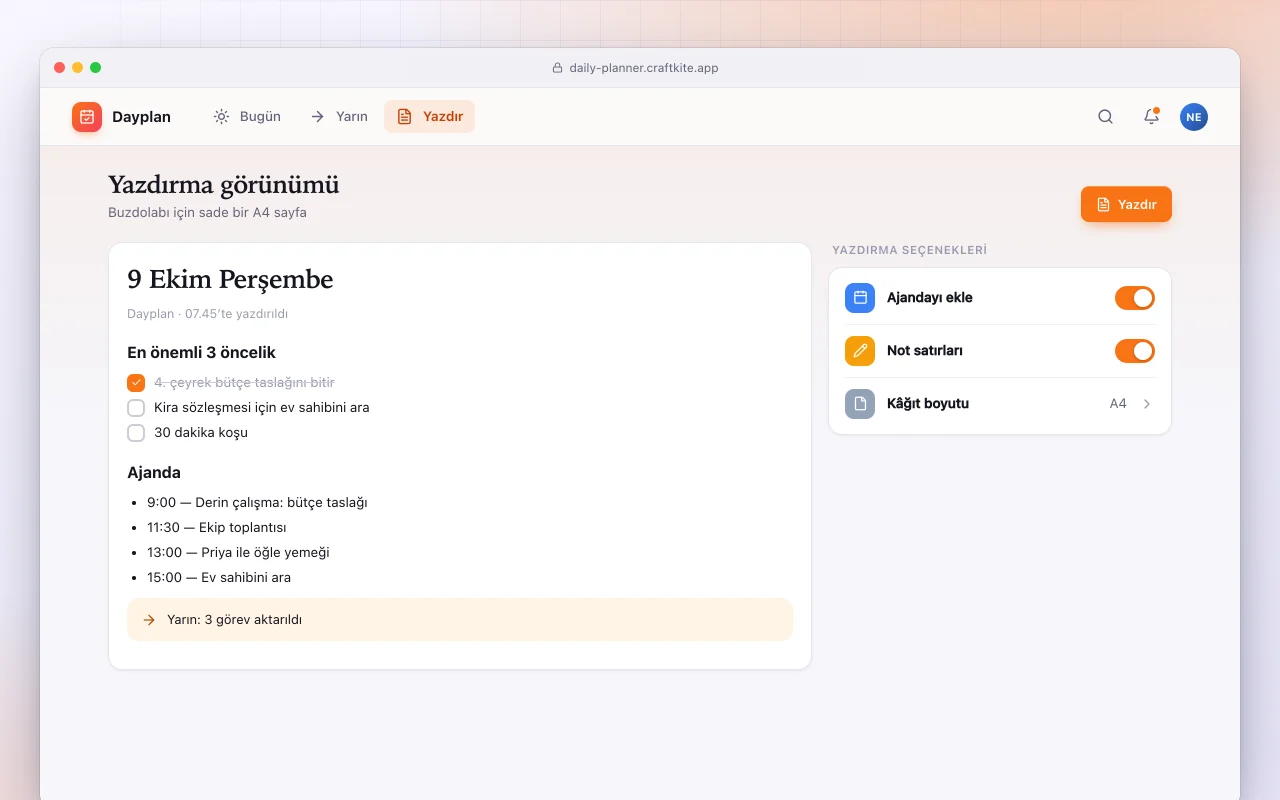Click the page icon beside Kâğıt boyutu
Screen dimensions: 1280x800
tap(860, 404)
